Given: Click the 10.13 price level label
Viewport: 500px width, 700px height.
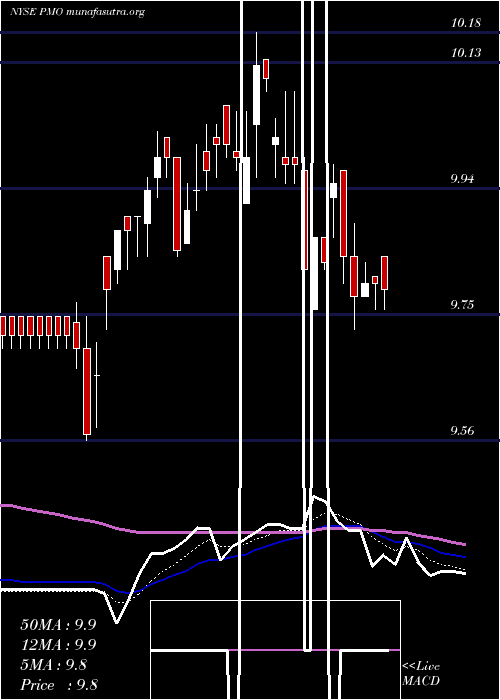Looking at the screenshot, I should tap(466, 53).
